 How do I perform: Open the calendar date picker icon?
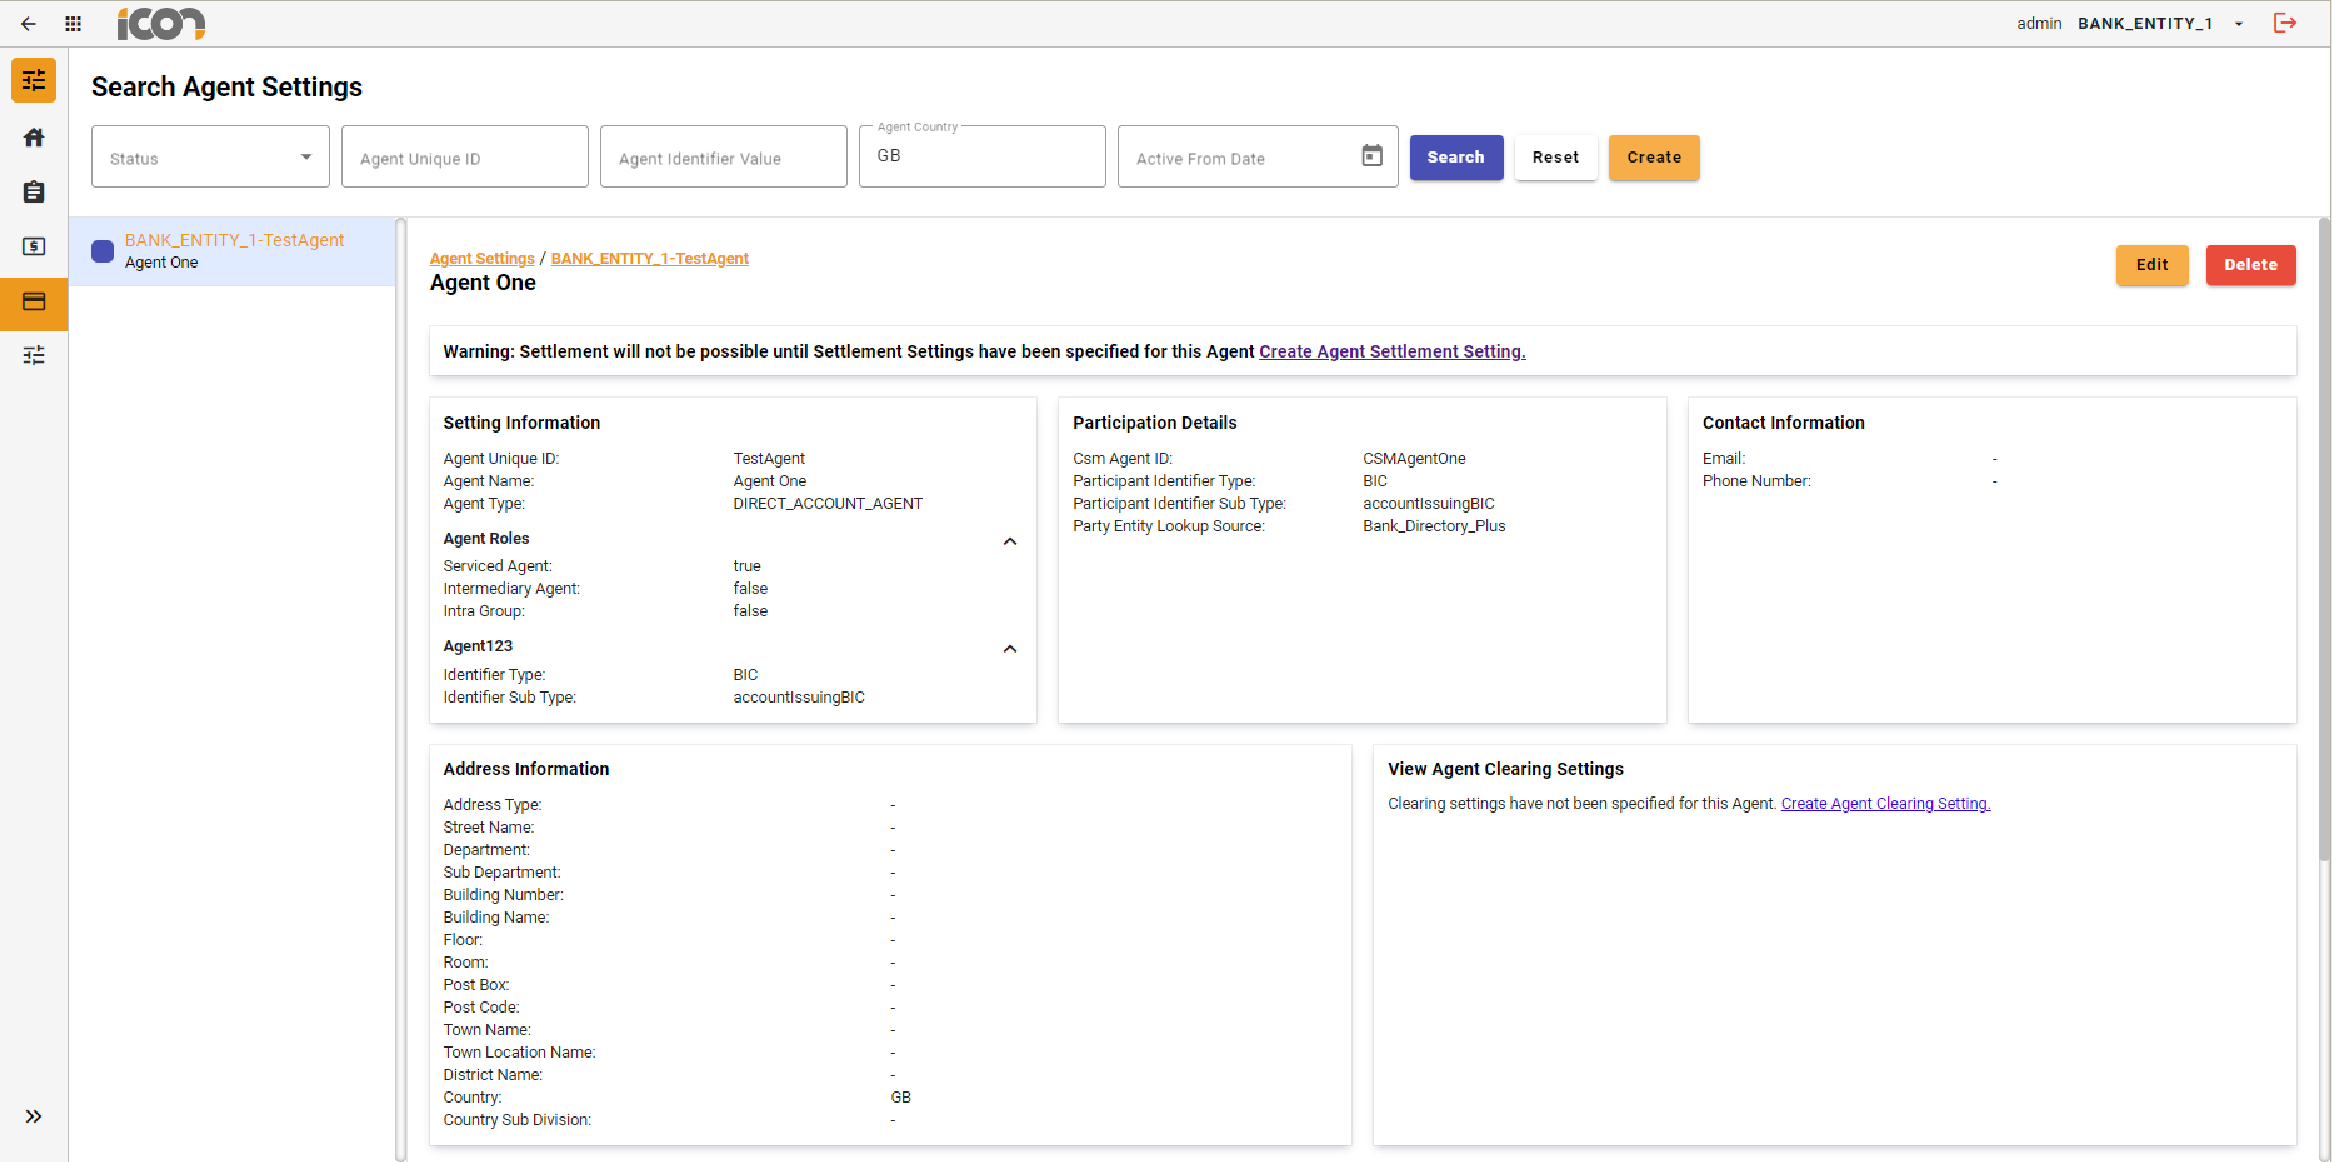tap(1372, 156)
